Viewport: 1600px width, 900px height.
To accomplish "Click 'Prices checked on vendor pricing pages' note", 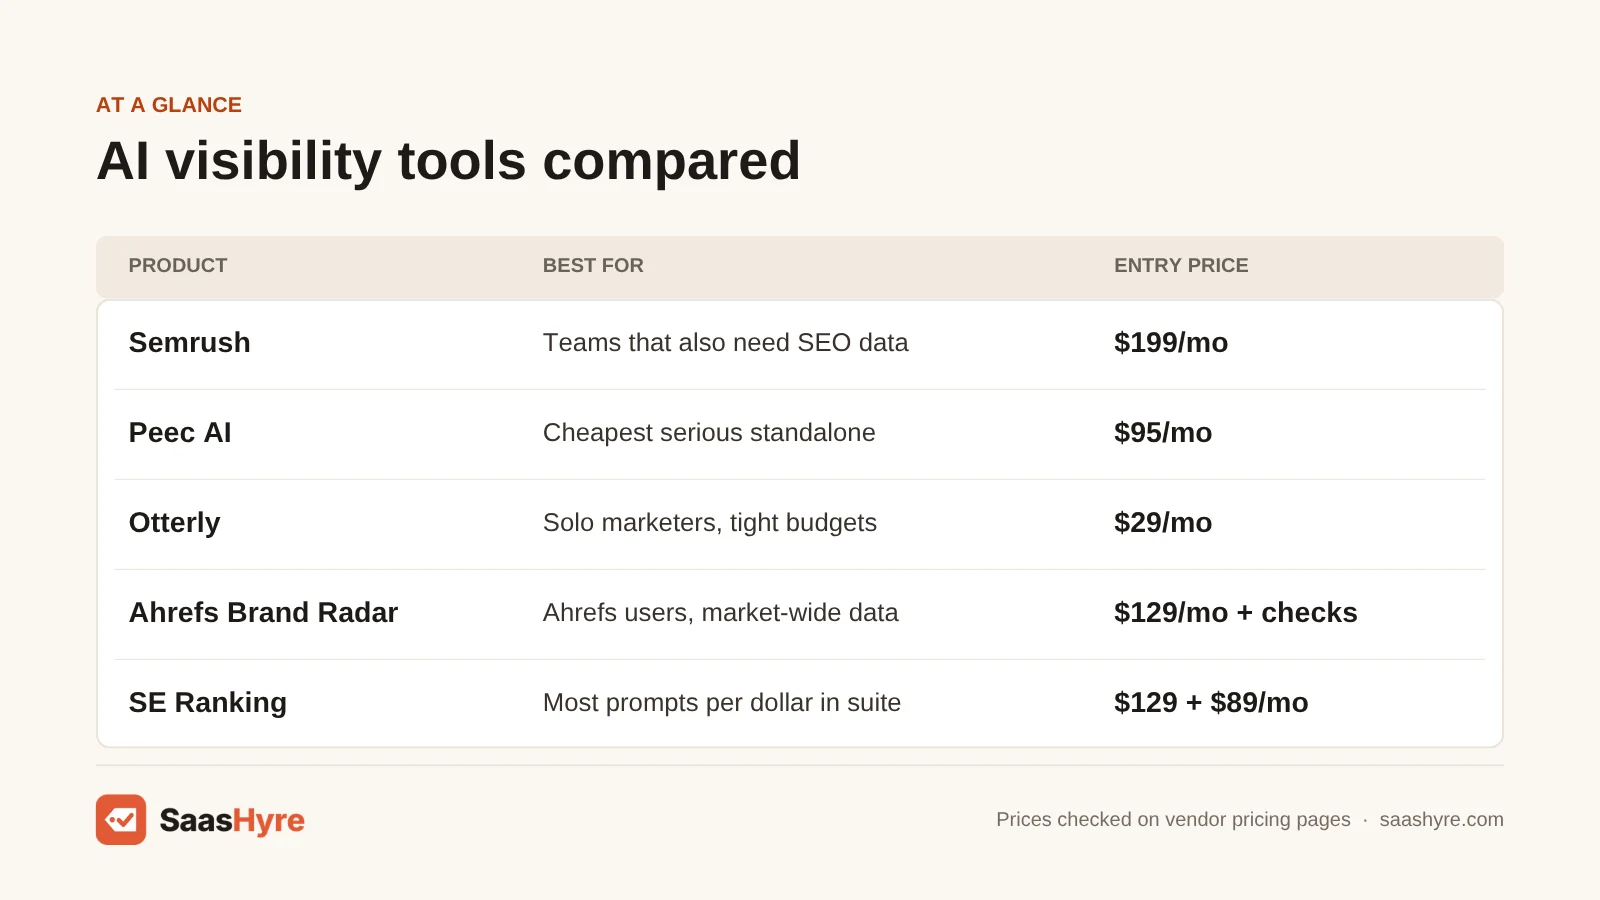I will 1173,819.
